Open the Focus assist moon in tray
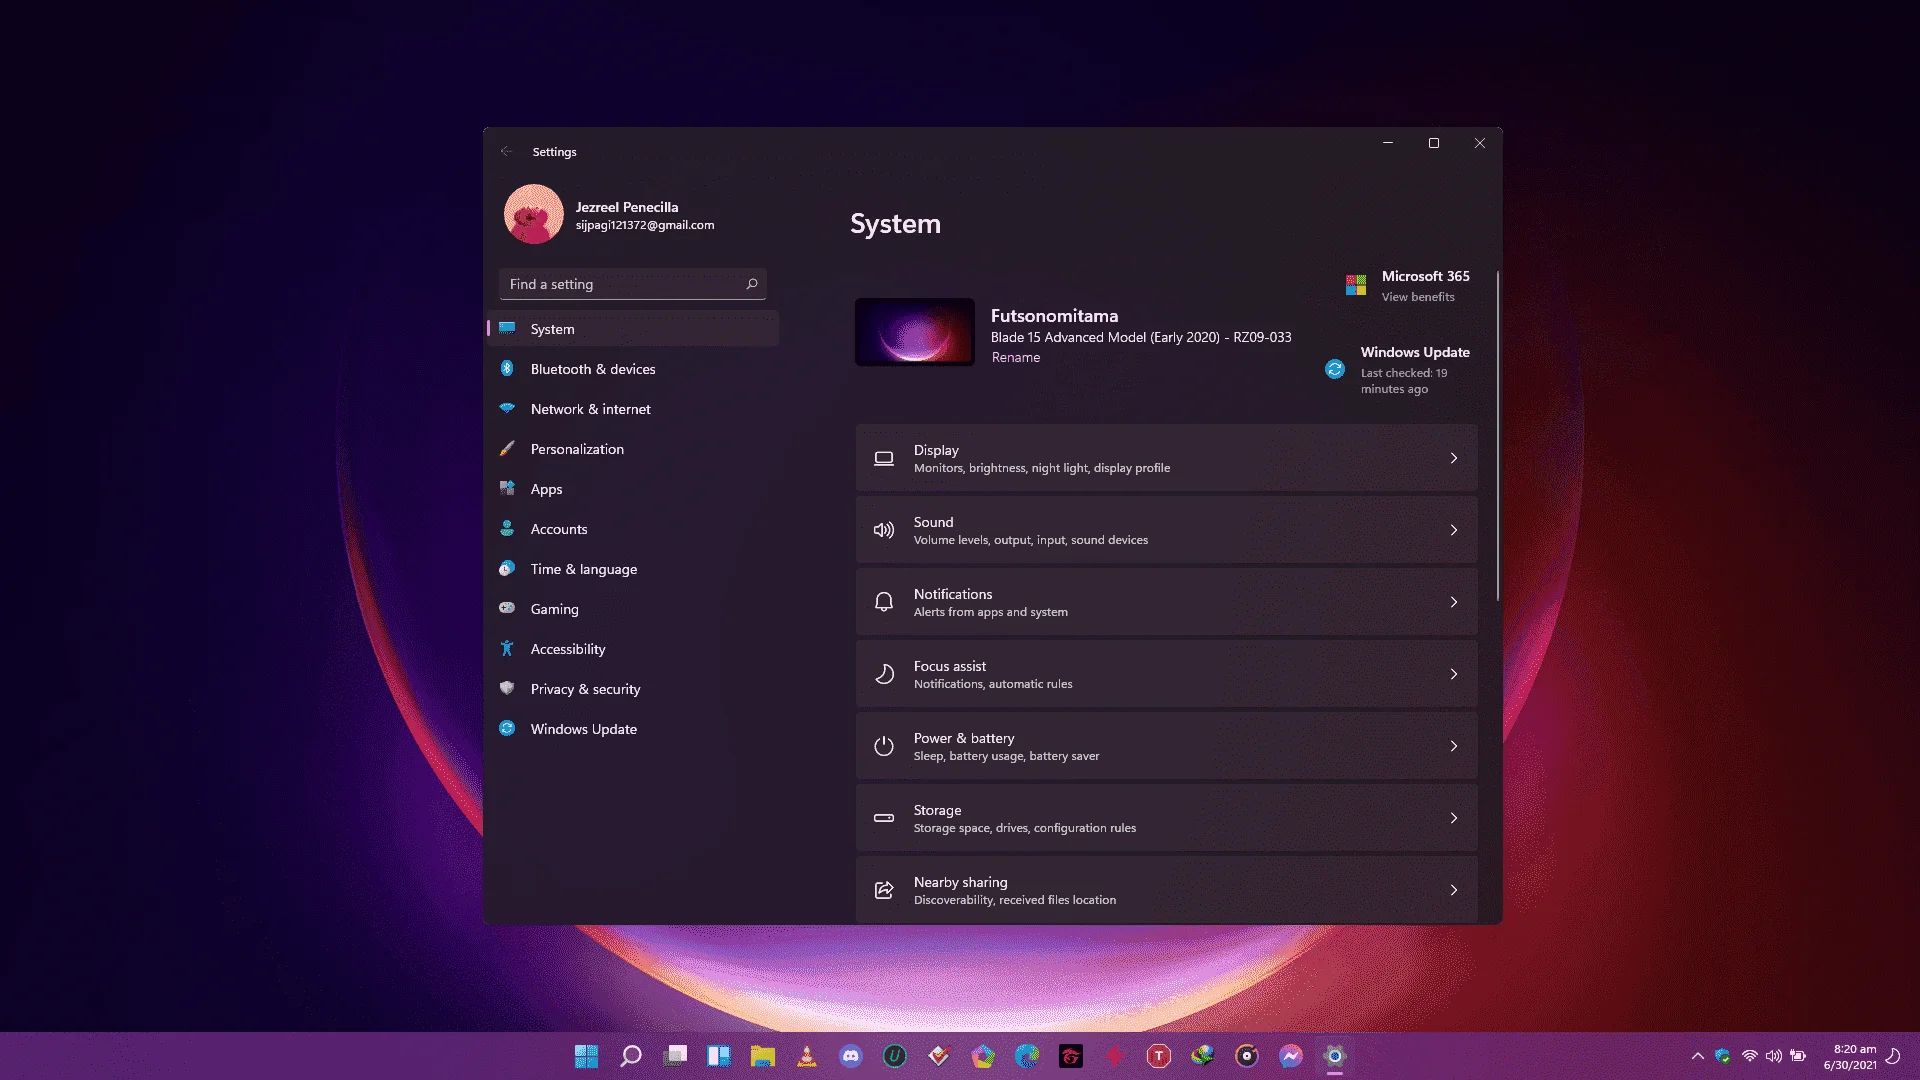 [1893, 1056]
